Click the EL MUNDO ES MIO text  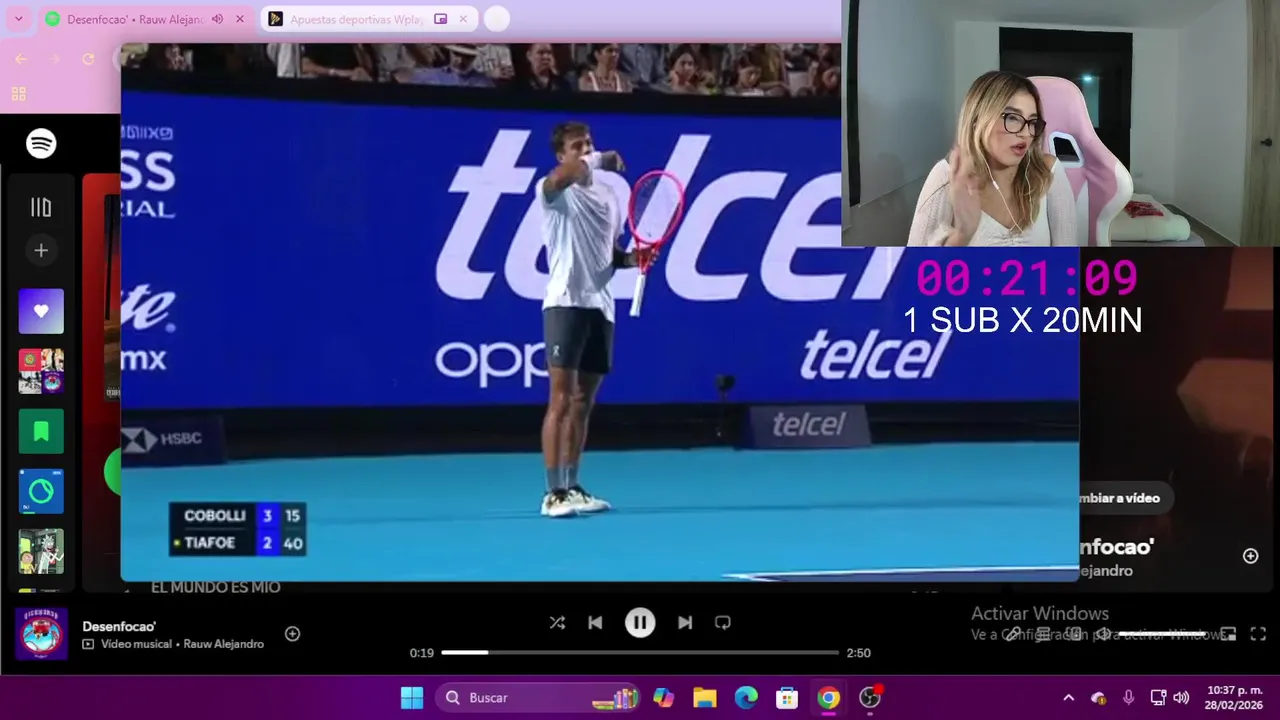coord(215,587)
